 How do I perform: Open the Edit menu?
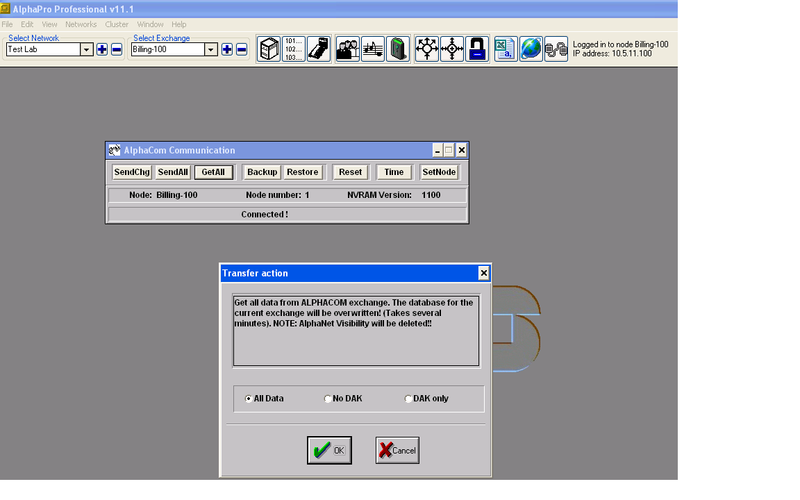(27, 24)
